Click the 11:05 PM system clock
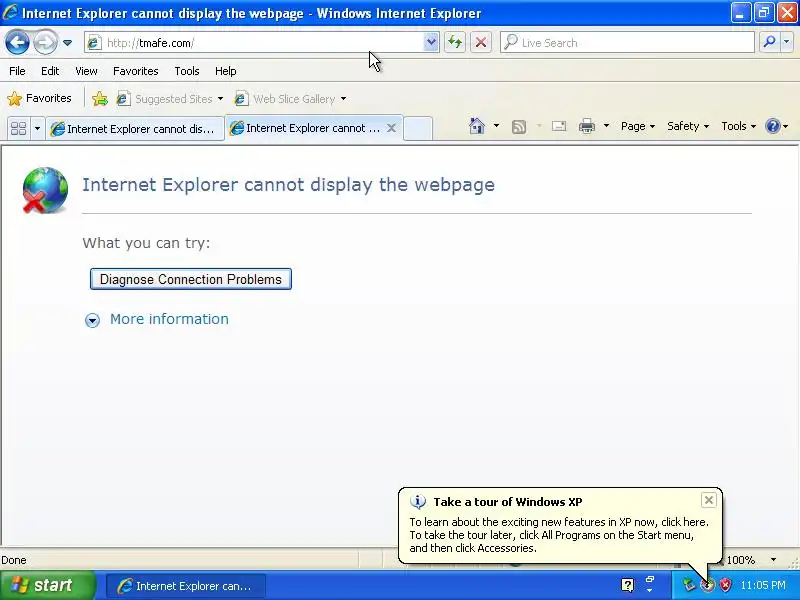Screen dimensions: 800x600 [763, 585]
